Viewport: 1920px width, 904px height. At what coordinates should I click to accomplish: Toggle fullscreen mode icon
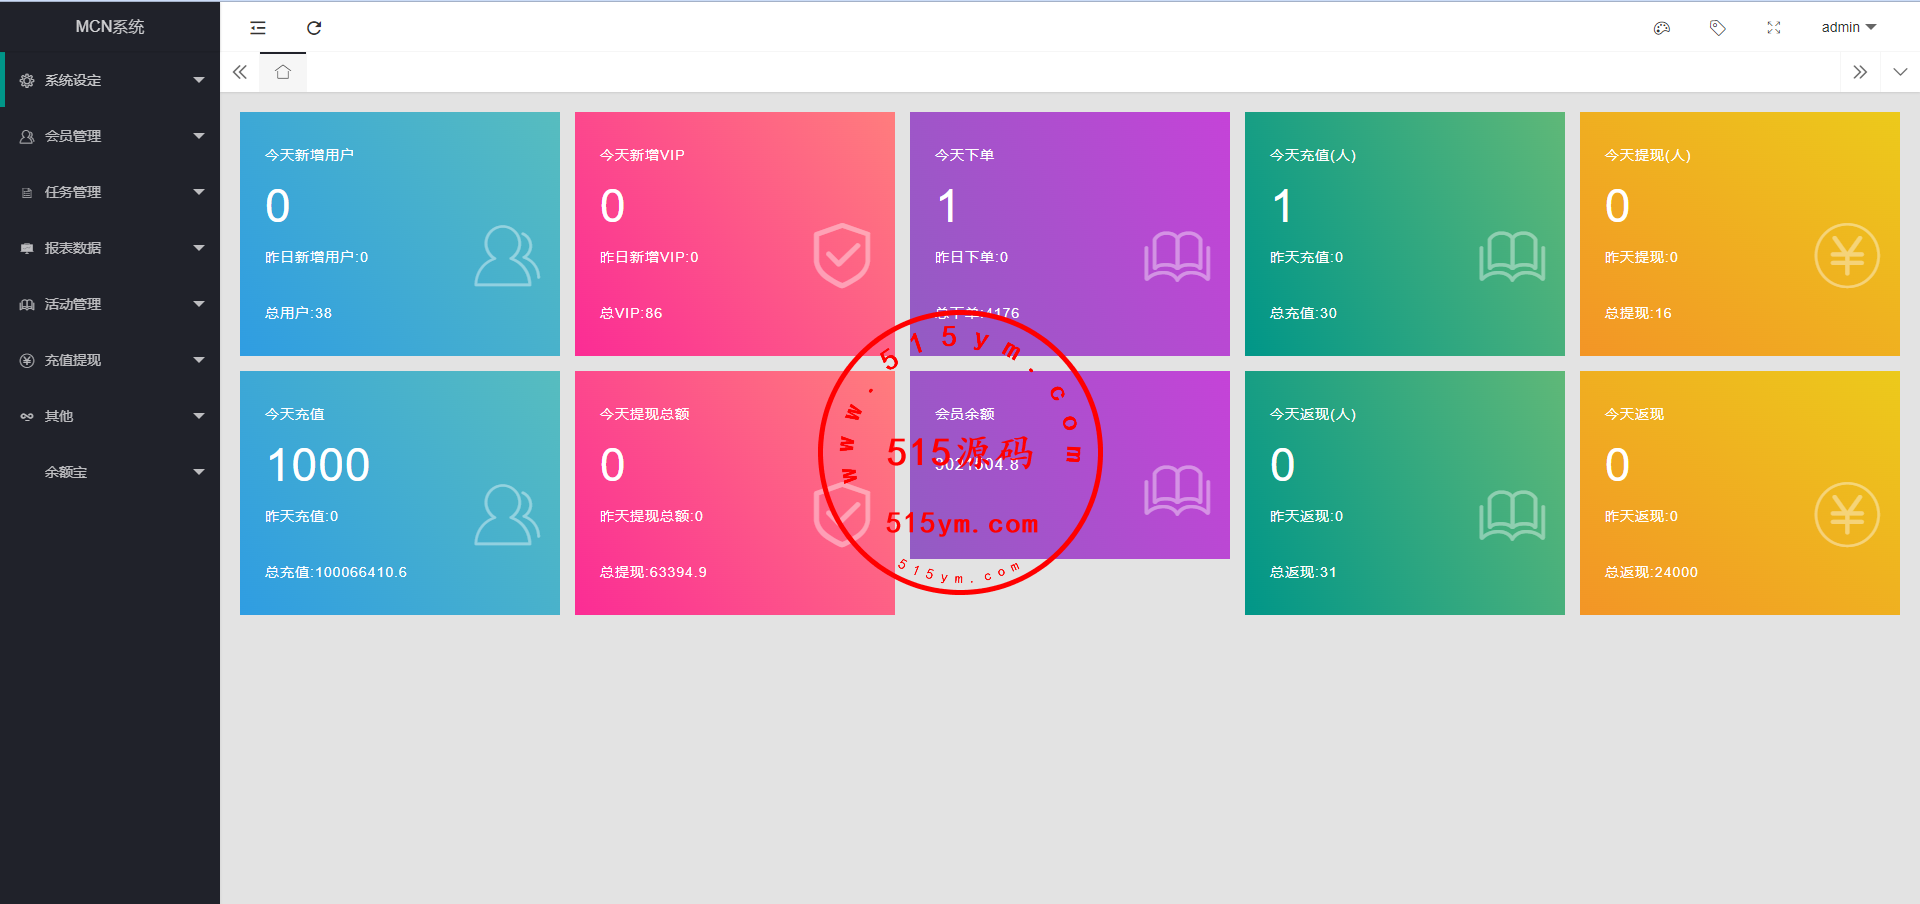pyautogui.click(x=1774, y=28)
